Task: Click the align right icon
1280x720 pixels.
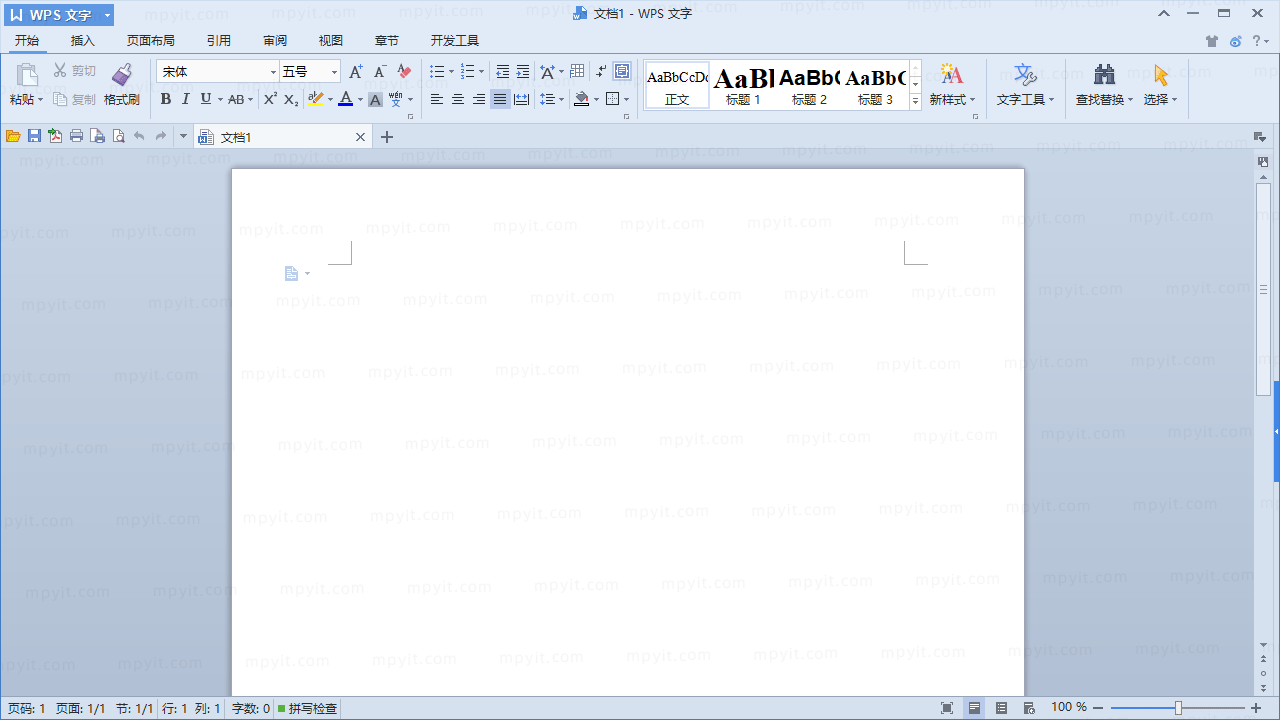Action: pyautogui.click(x=479, y=99)
